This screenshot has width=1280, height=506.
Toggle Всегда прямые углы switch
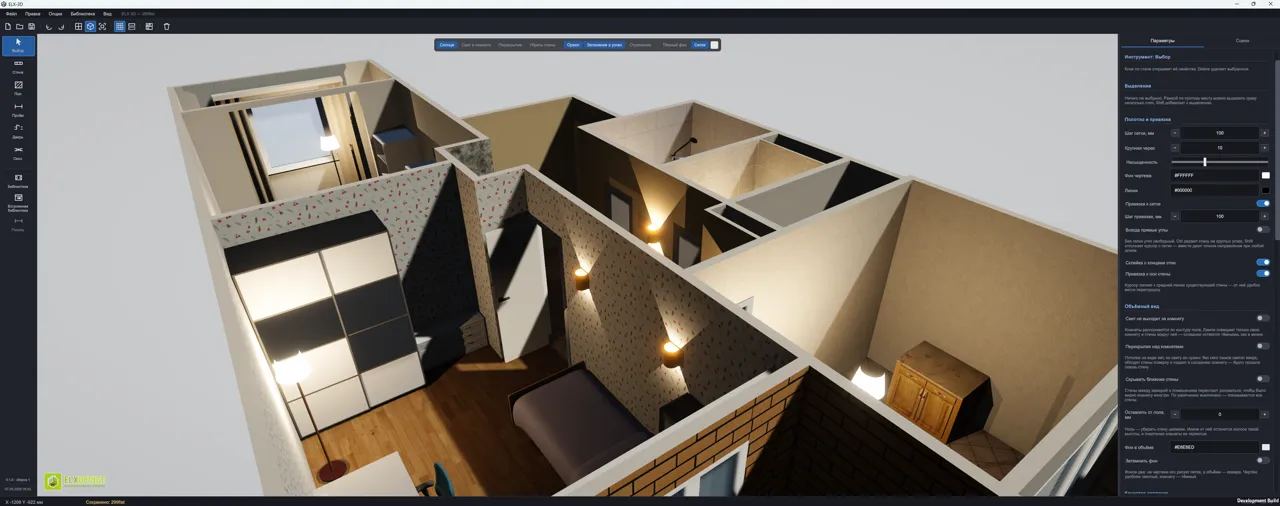point(1263,230)
